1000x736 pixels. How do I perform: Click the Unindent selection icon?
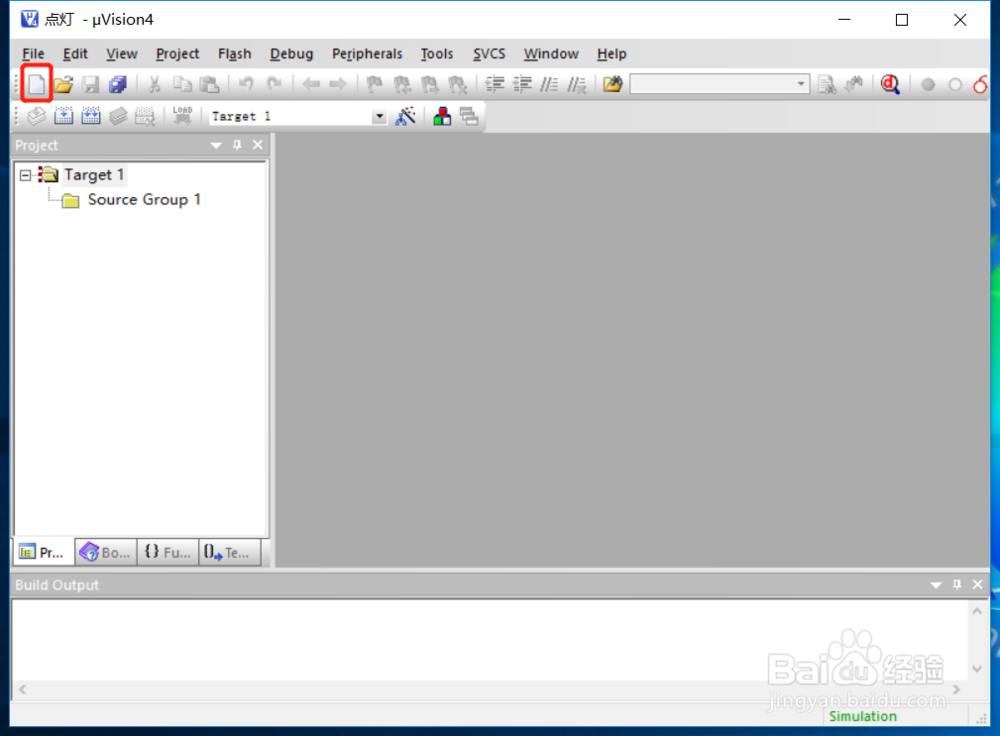pos(522,84)
